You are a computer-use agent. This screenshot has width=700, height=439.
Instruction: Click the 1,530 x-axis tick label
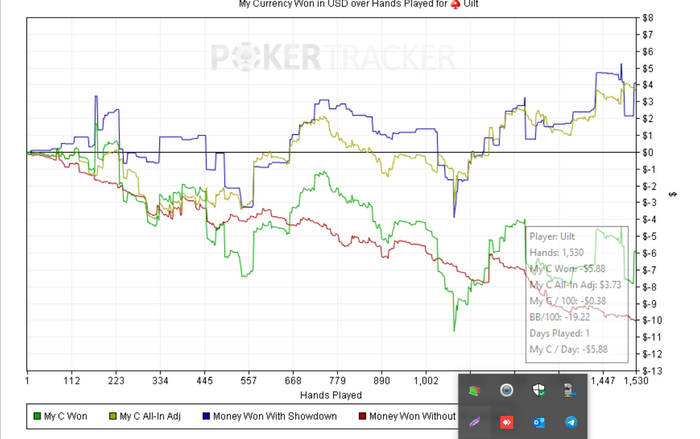click(636, 381)
